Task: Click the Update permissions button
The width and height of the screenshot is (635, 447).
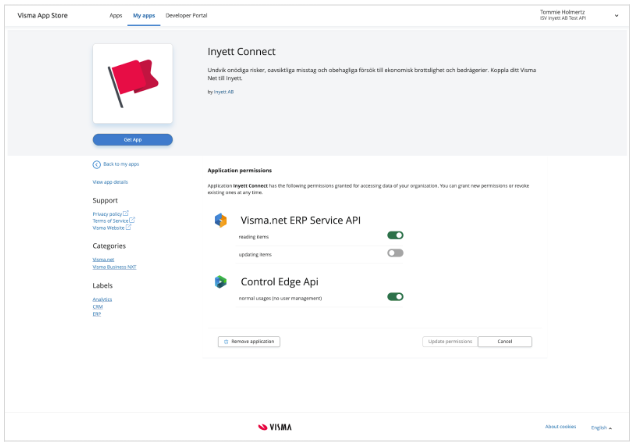Action: [x=450, y=342]
